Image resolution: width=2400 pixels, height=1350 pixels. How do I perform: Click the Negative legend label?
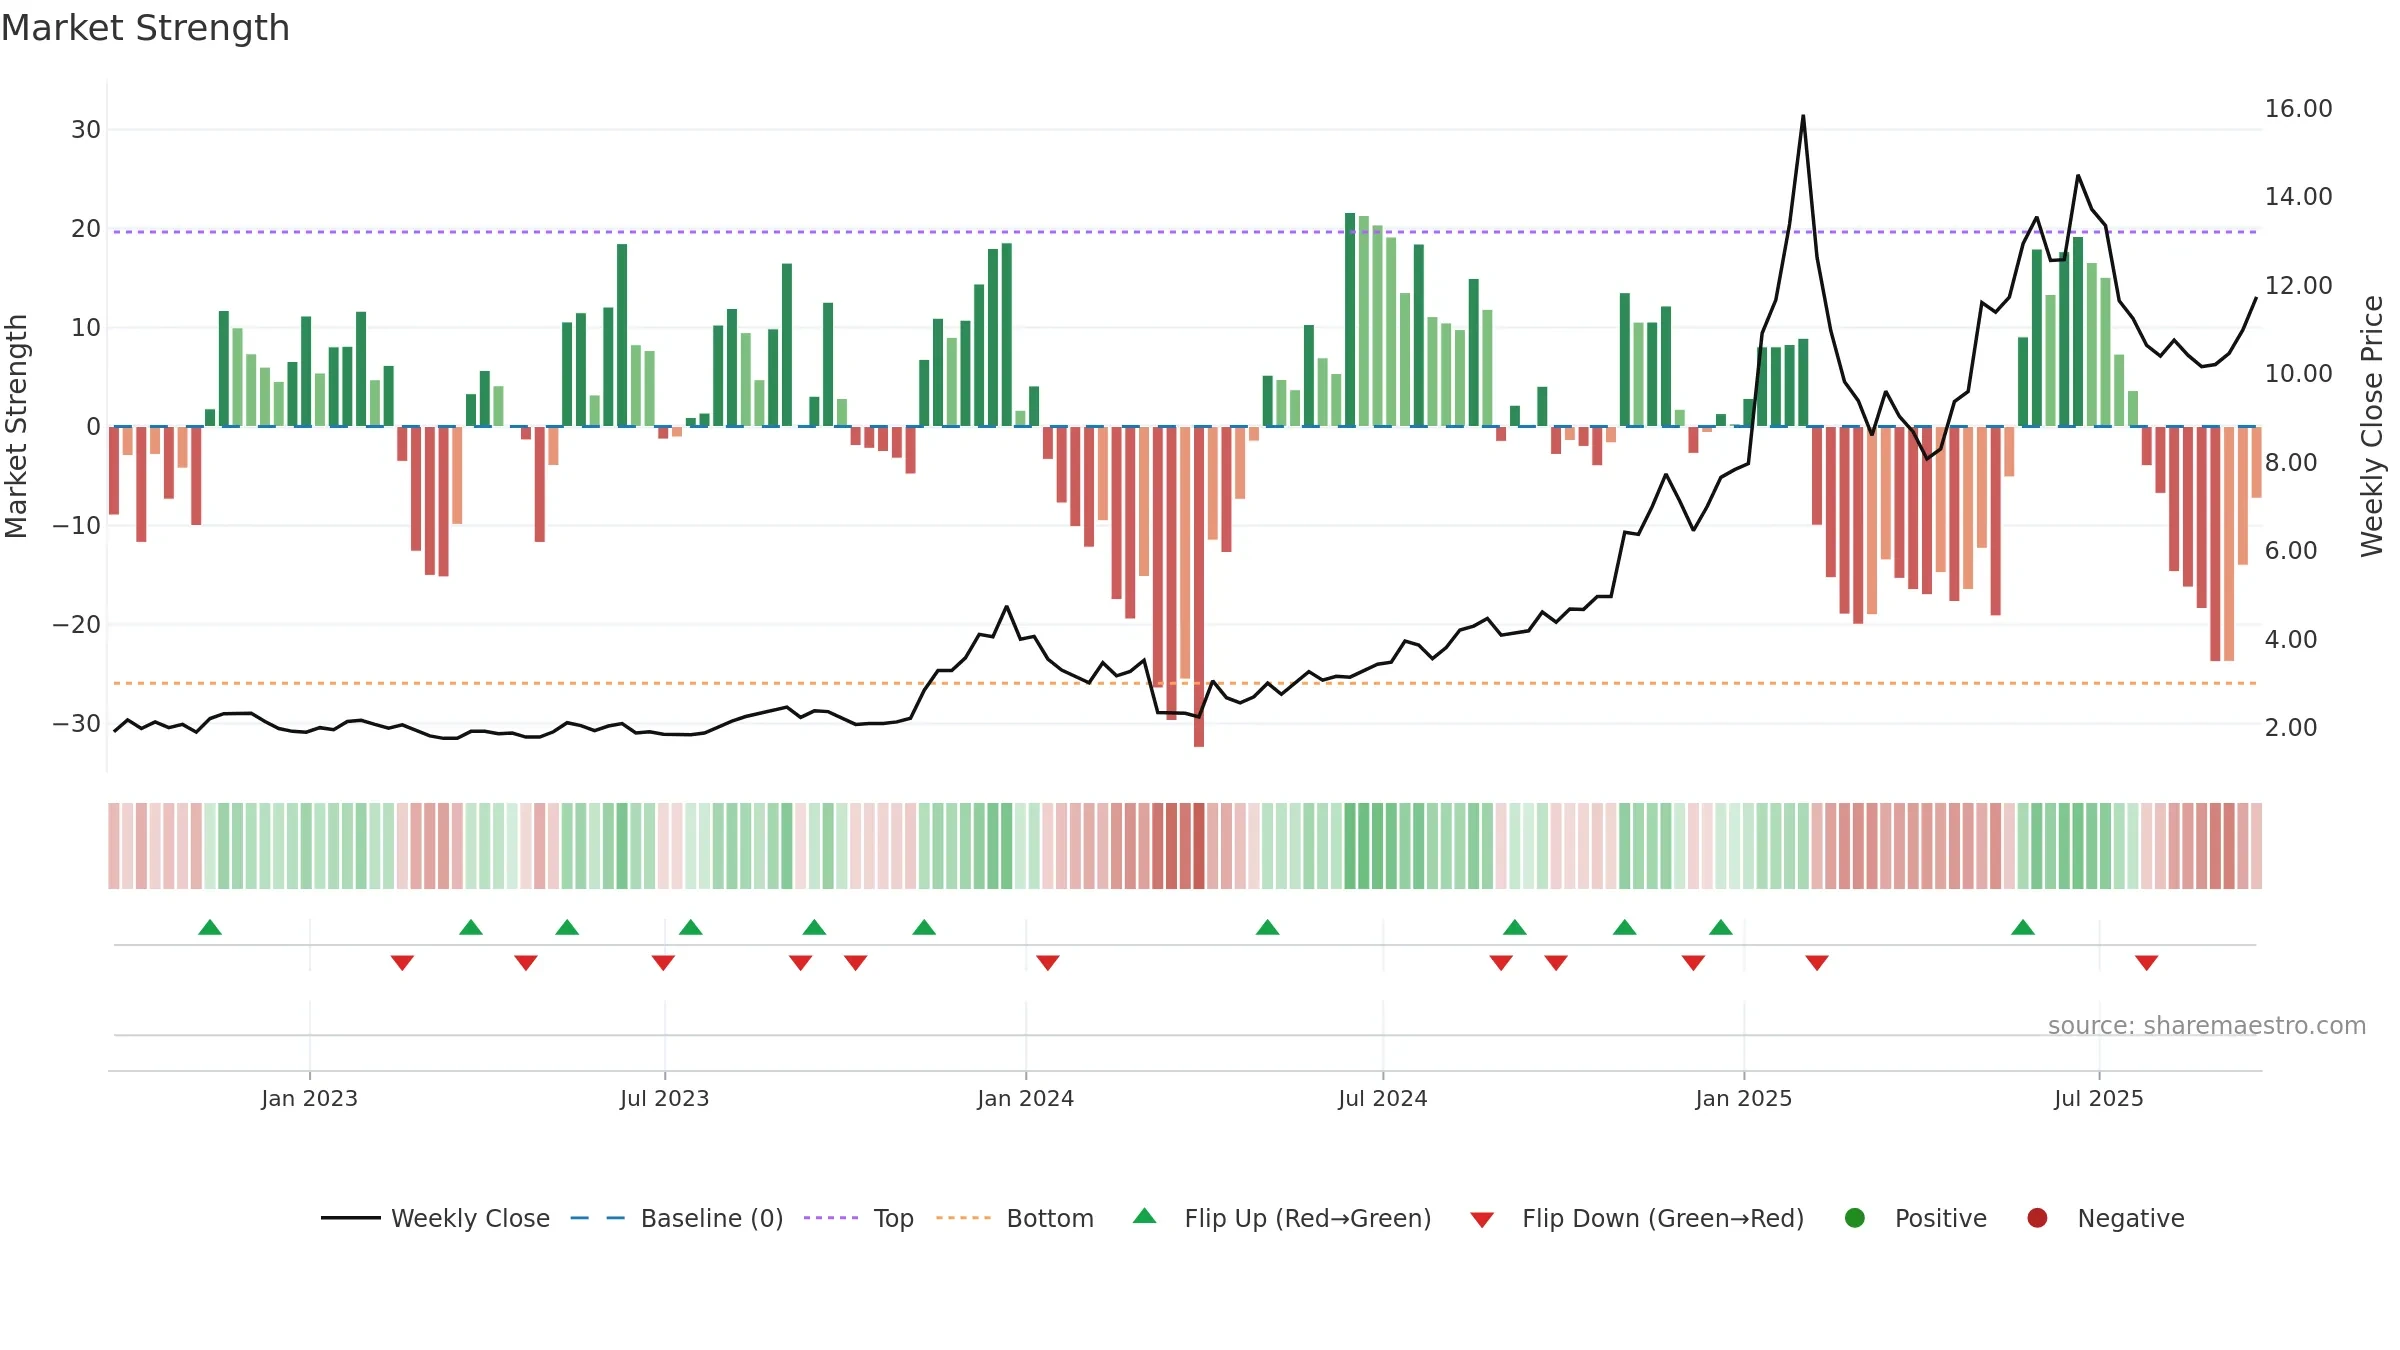[2131, 1218]
